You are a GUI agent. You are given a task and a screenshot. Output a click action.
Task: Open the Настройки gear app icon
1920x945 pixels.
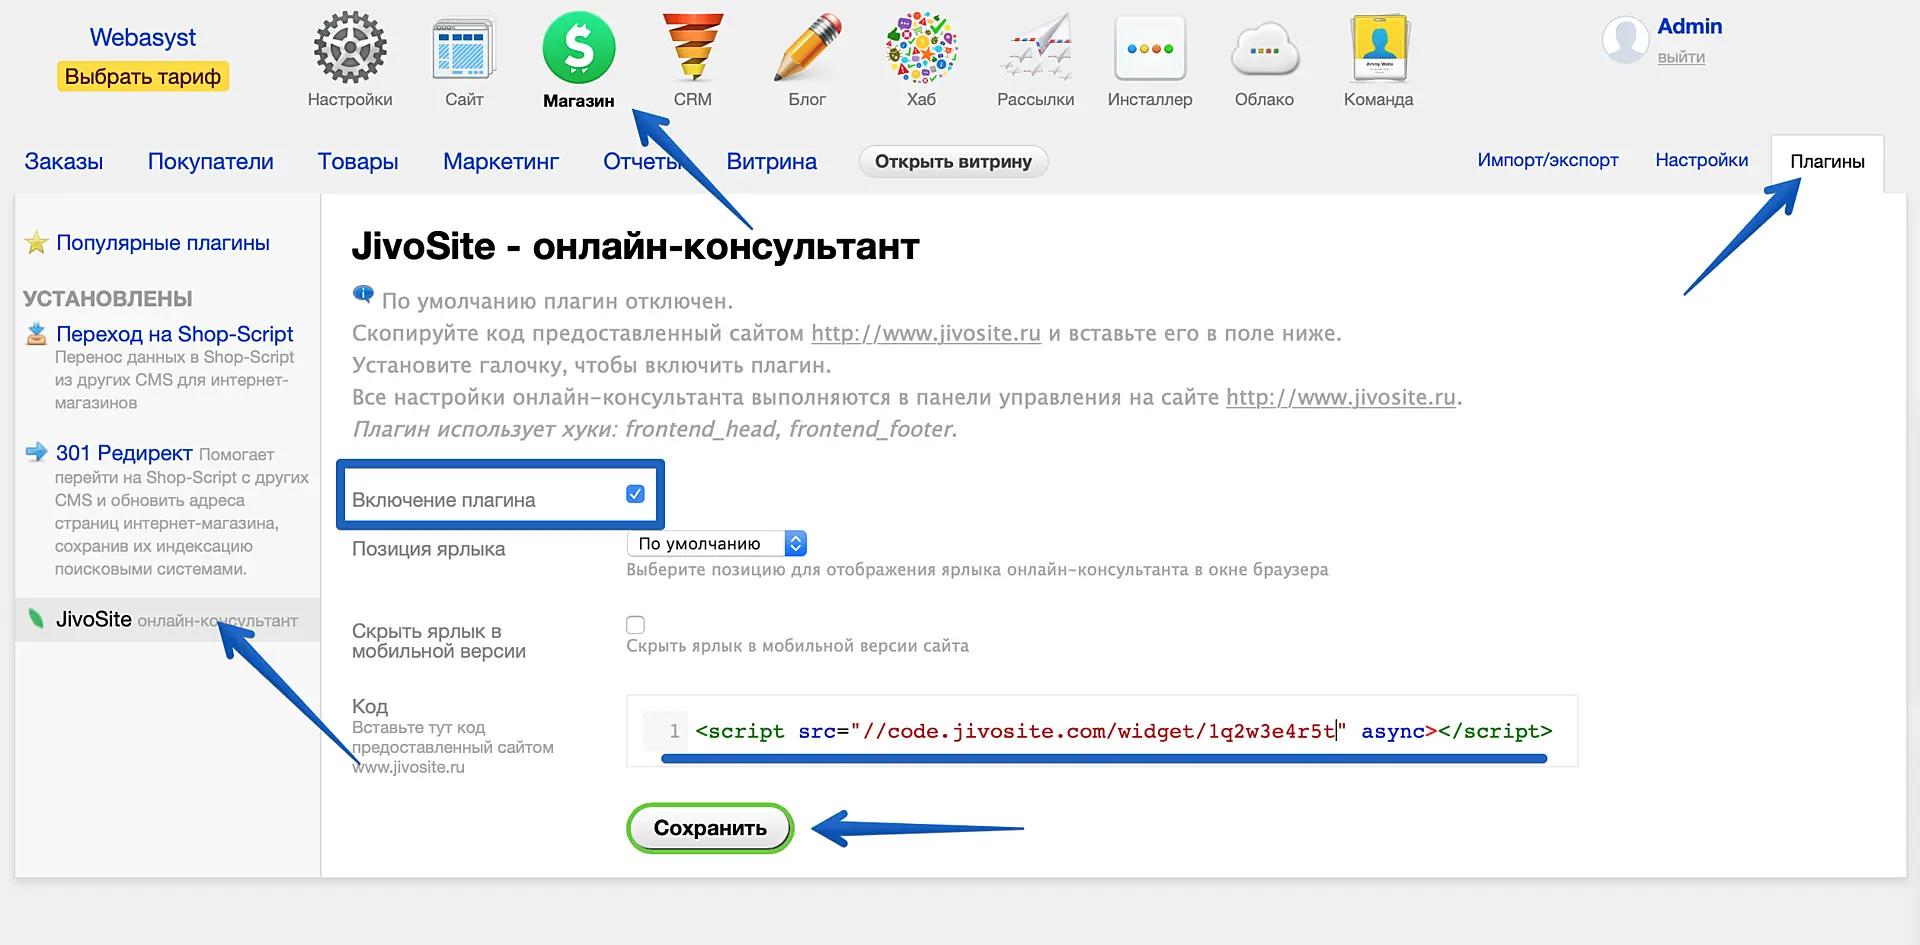pyautogui.click(x=350, y=47)
